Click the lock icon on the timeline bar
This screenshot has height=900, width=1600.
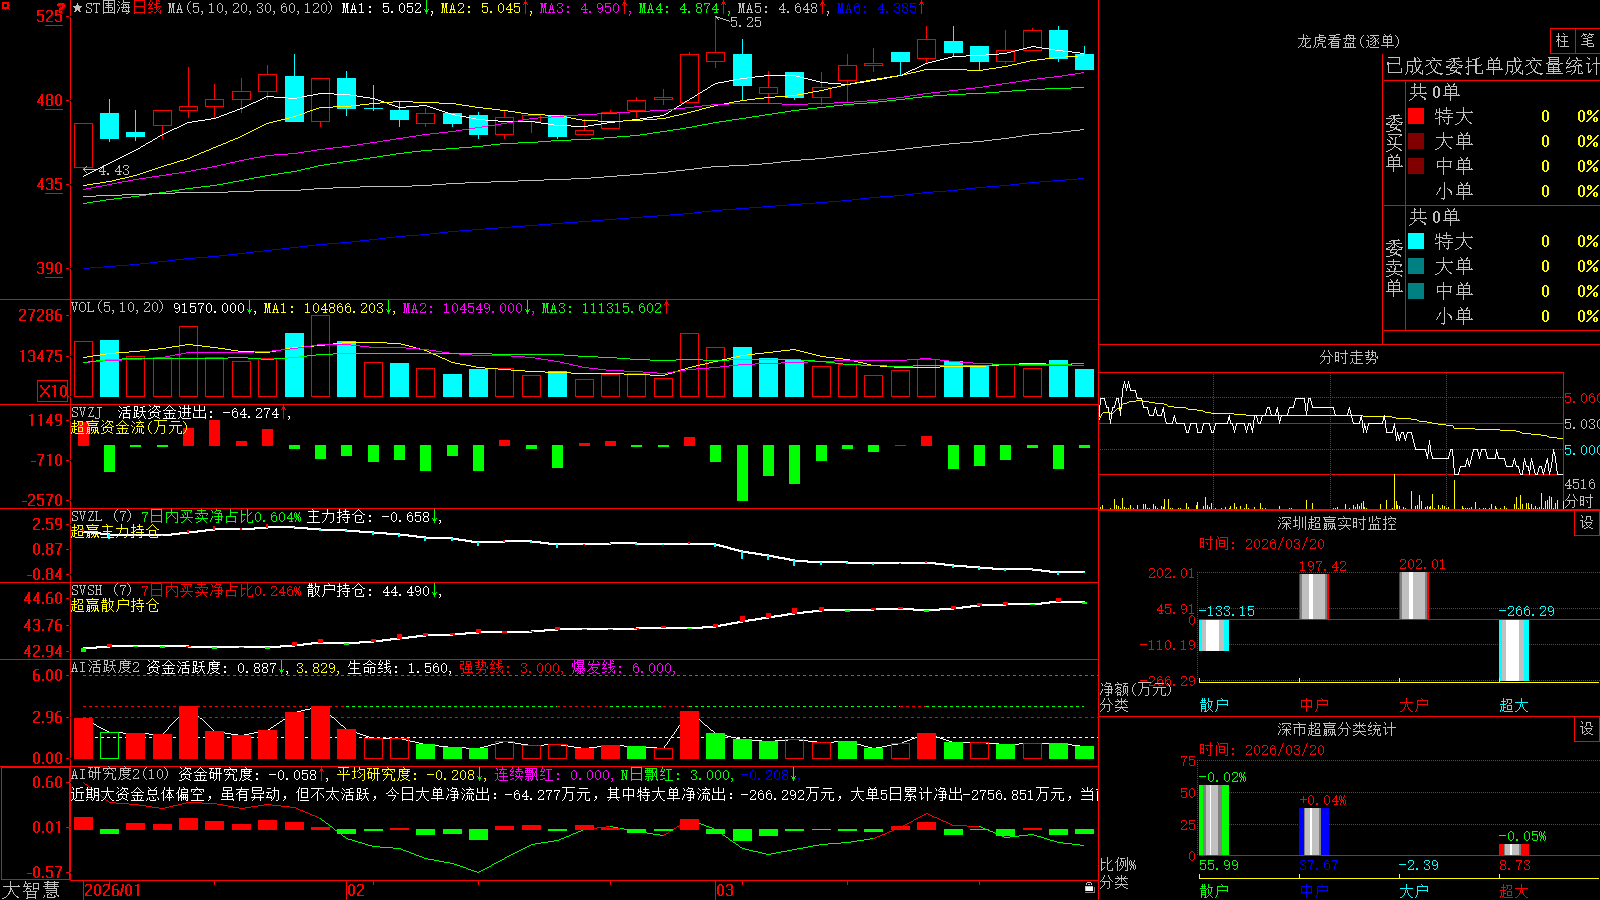[x=1090, y=888]
